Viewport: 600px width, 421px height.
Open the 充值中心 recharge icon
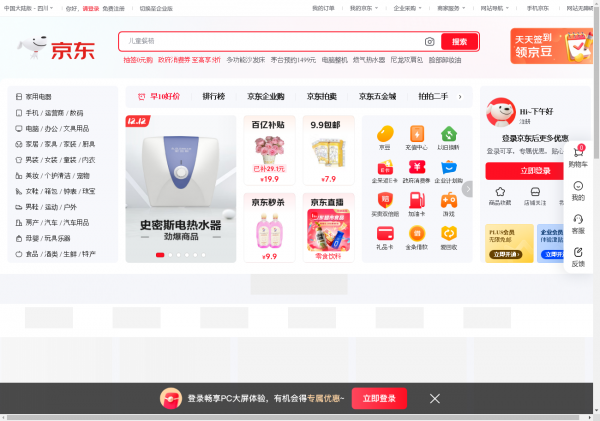(x=416, y=134)
